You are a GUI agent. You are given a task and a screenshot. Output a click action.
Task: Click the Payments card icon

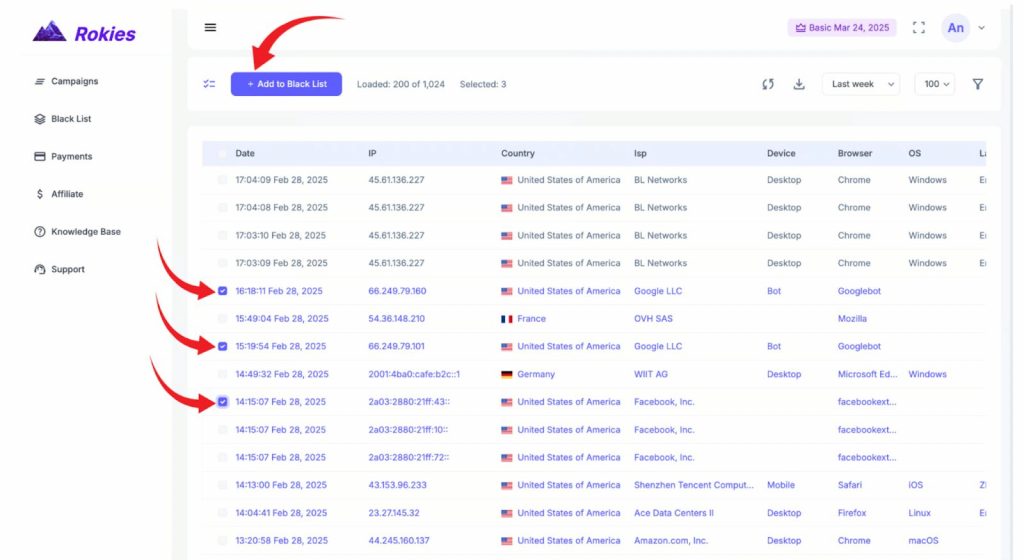point(40,157)
